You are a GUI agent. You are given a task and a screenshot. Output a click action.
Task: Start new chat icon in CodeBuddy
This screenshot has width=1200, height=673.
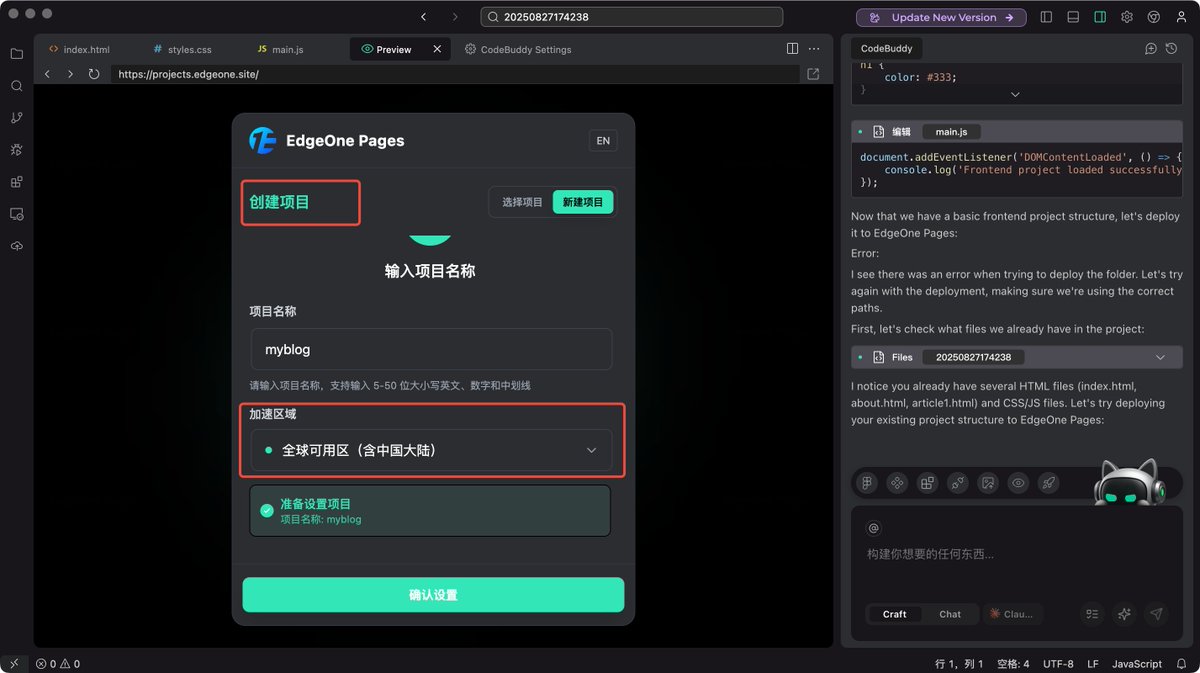point(1151,48)
